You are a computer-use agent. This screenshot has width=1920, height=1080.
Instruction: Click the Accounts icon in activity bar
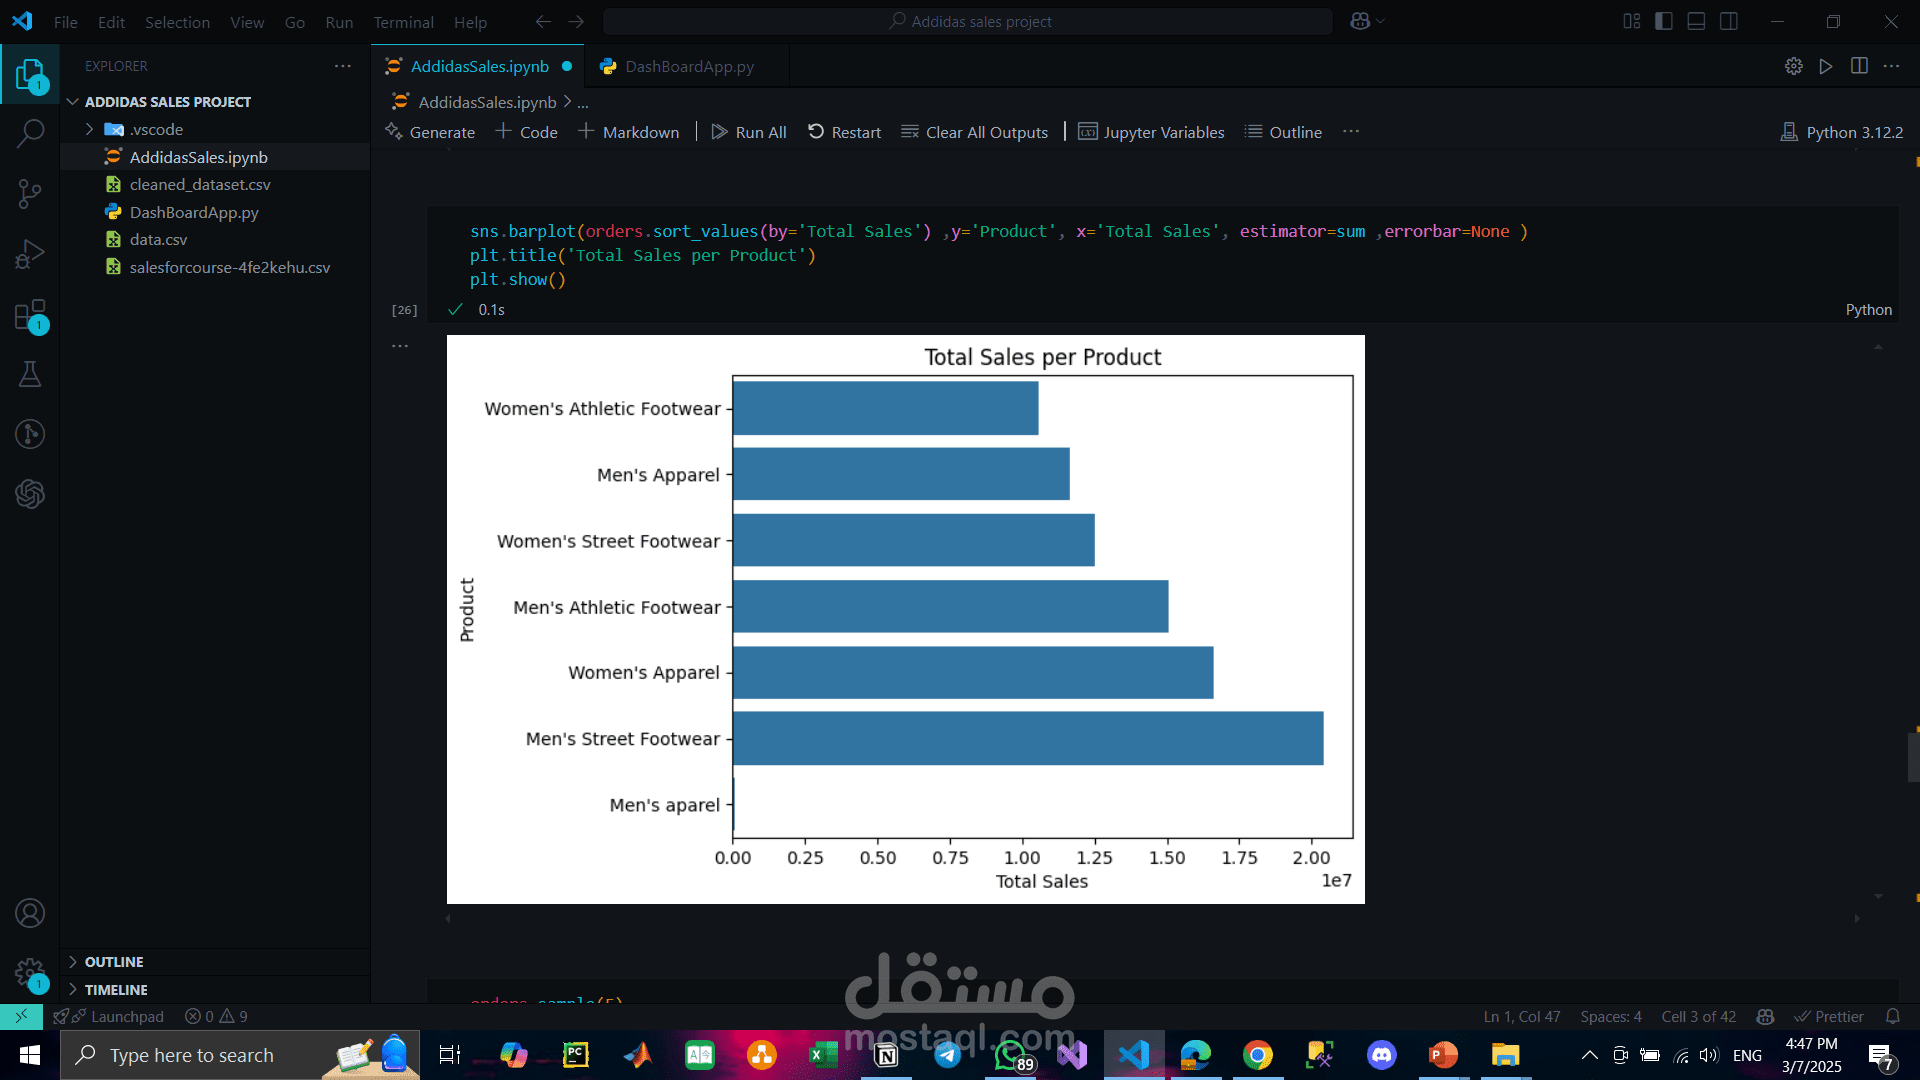click(30, 913)
